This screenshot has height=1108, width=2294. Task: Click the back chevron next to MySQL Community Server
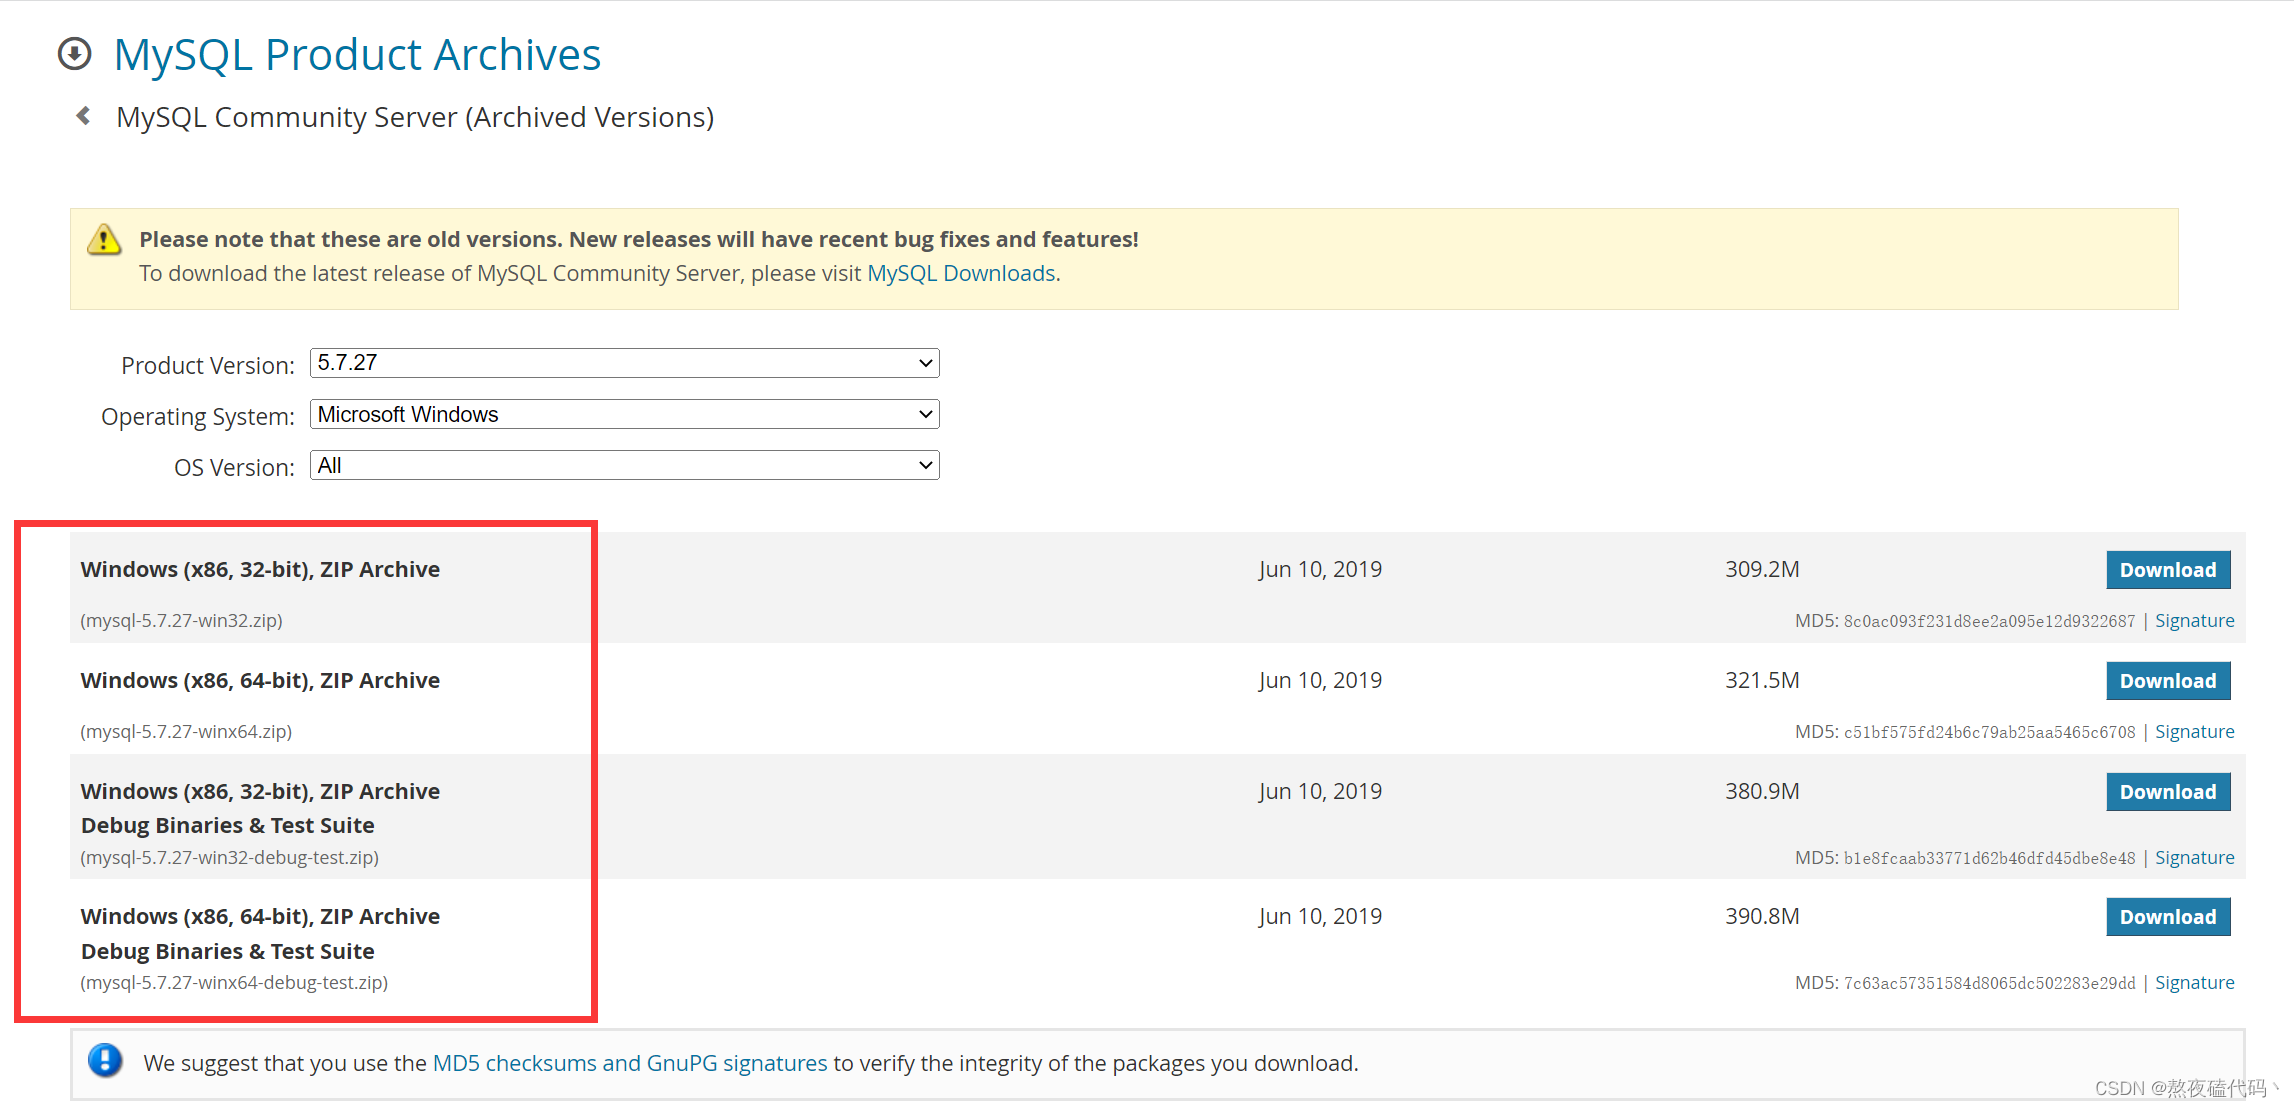pyautogui.click(x=84, y=116)
